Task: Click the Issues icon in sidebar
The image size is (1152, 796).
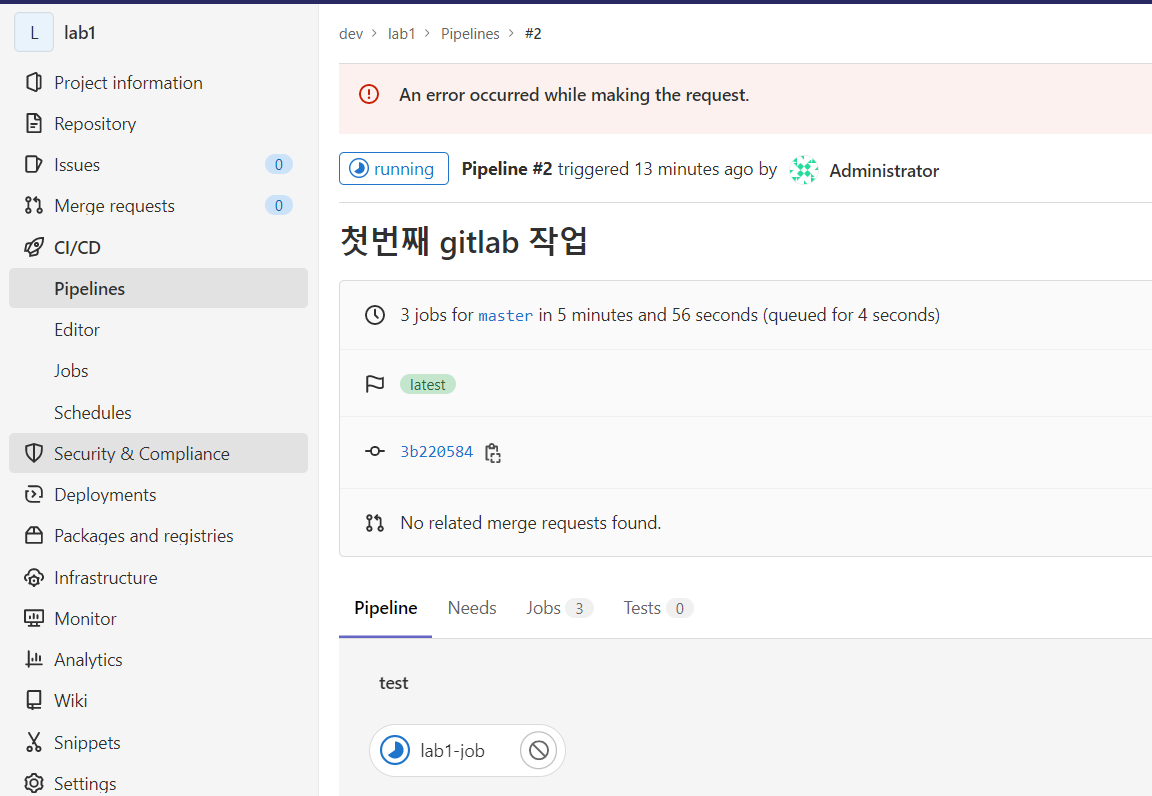Action: point(34,164)
